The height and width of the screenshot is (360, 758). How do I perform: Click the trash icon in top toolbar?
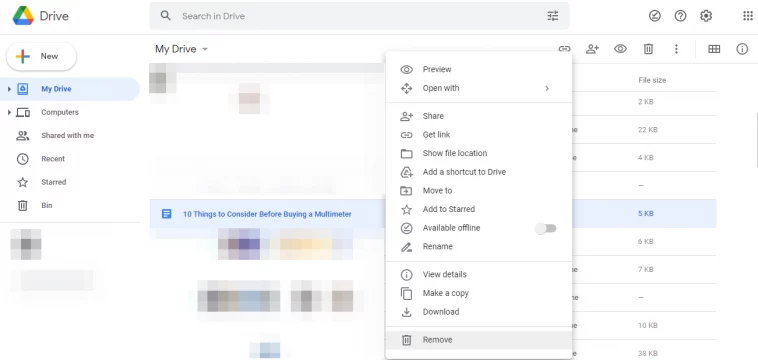(x=648, y=49)
